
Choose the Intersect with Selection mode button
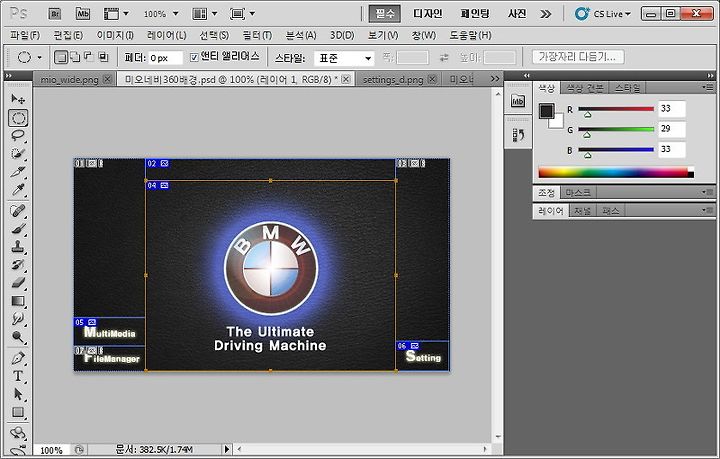103,57
